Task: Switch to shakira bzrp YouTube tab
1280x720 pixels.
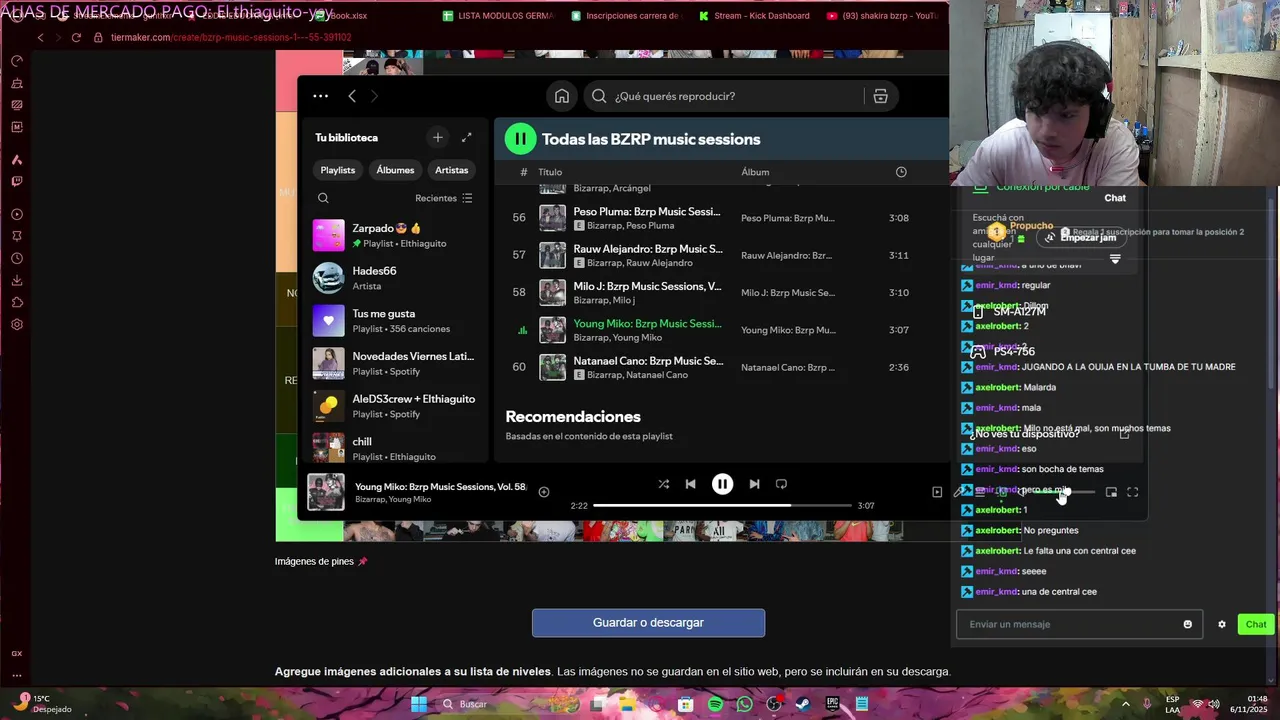Action: point(882,16)
